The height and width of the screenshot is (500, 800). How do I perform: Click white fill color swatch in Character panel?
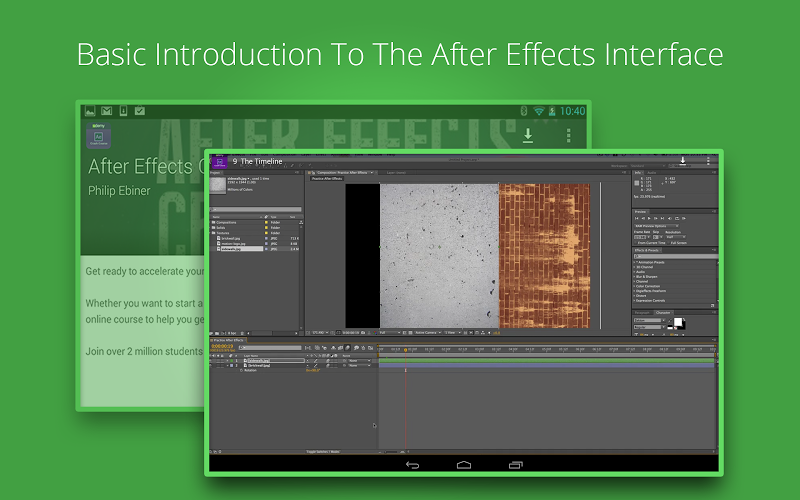[x=678, y=322]
